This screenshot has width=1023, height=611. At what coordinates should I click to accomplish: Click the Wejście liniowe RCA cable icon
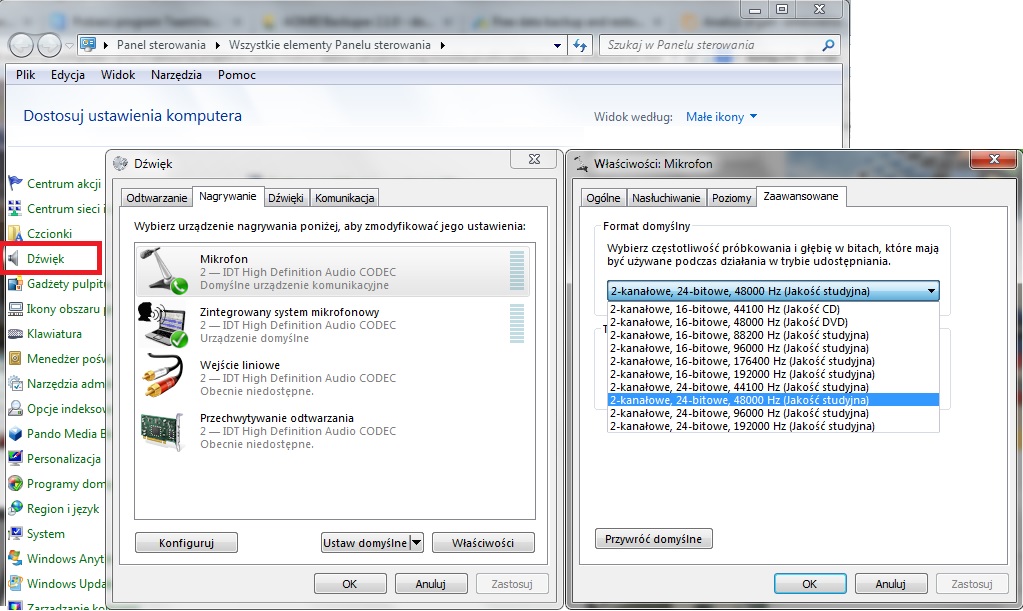coord(164,376)
